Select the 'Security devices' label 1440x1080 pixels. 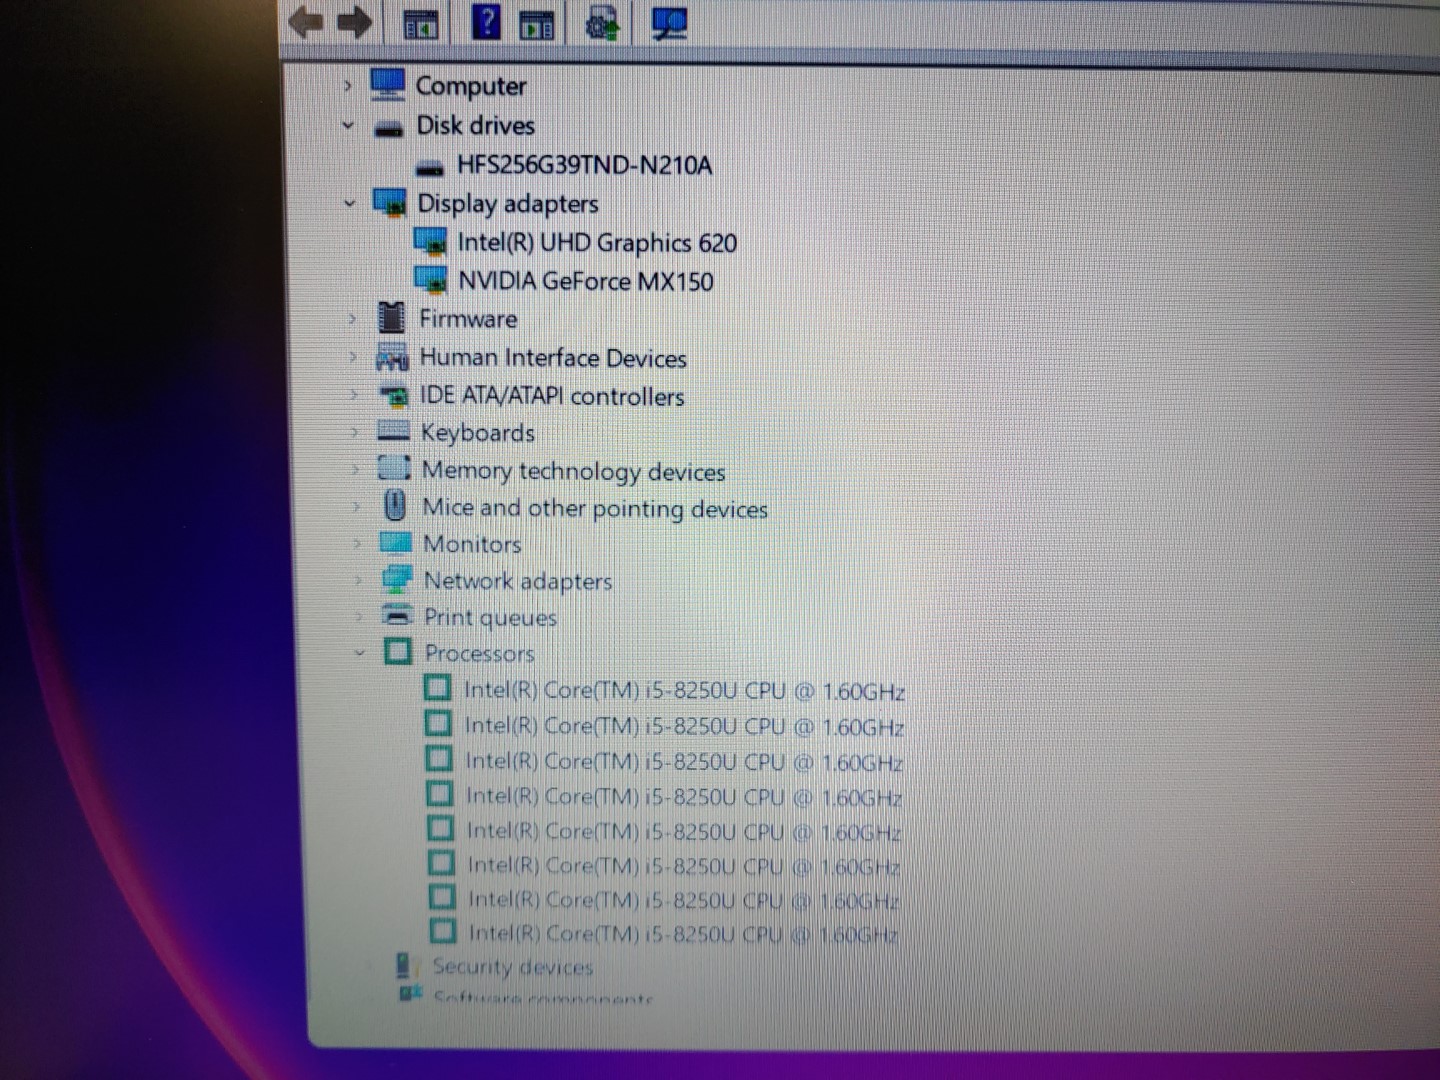click(512, 967)
